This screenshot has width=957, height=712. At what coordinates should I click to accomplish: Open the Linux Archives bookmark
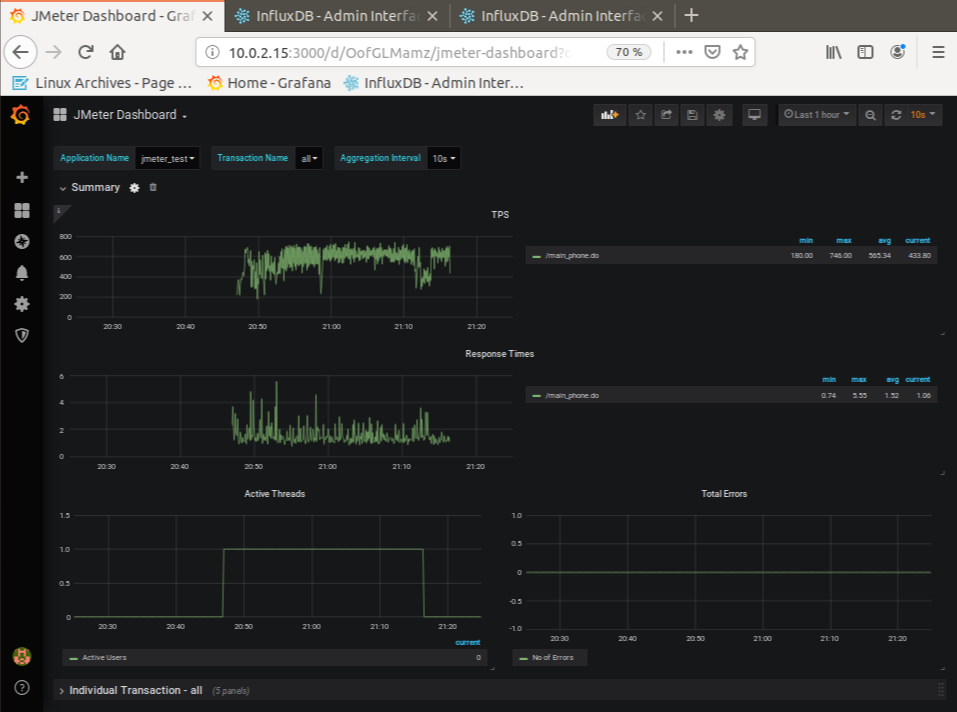(103, 83)
